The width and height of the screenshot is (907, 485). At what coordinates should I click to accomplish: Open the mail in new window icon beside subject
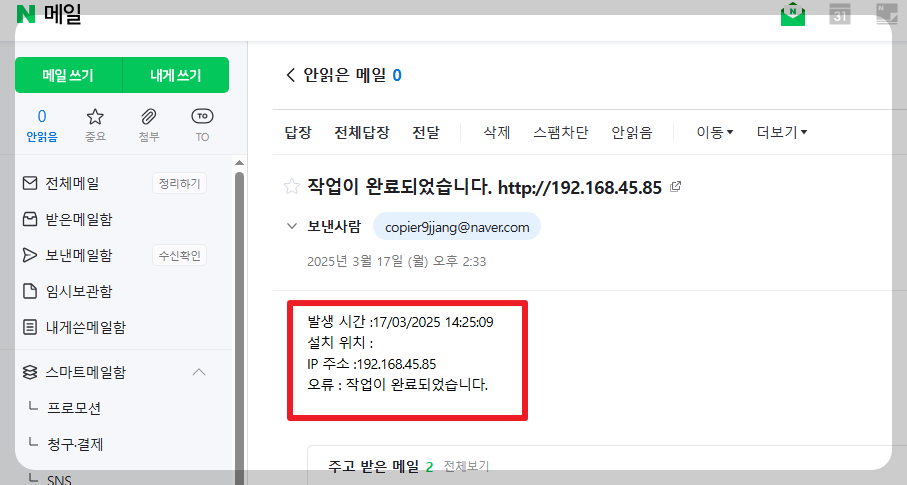pyautogui.click(x=675, y=186)
